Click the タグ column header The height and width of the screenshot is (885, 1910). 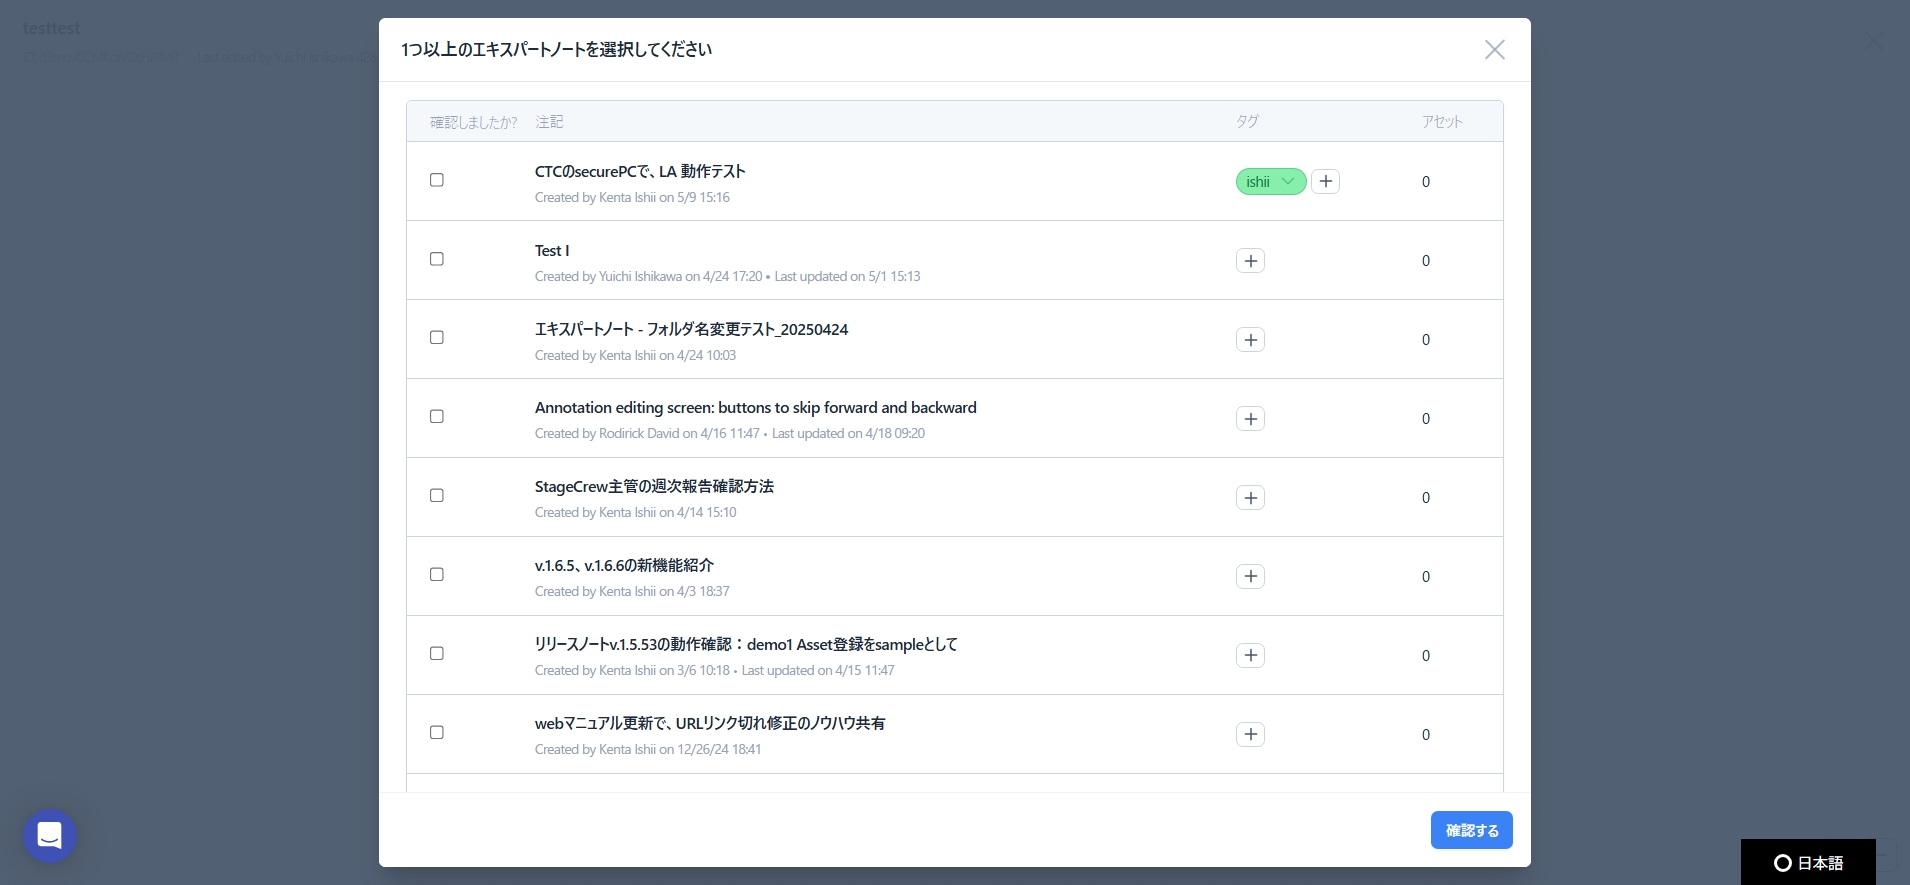(x=1247, y=122)
